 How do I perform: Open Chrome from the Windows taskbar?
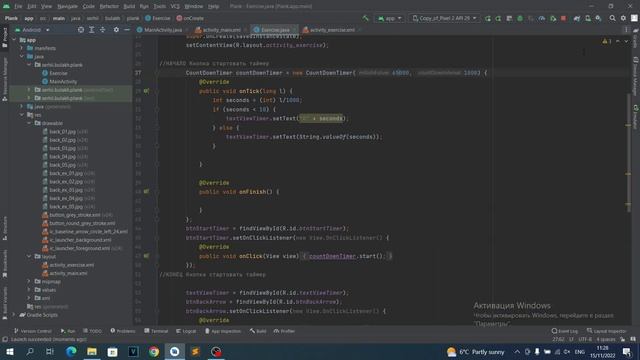(x=154, y=351)
